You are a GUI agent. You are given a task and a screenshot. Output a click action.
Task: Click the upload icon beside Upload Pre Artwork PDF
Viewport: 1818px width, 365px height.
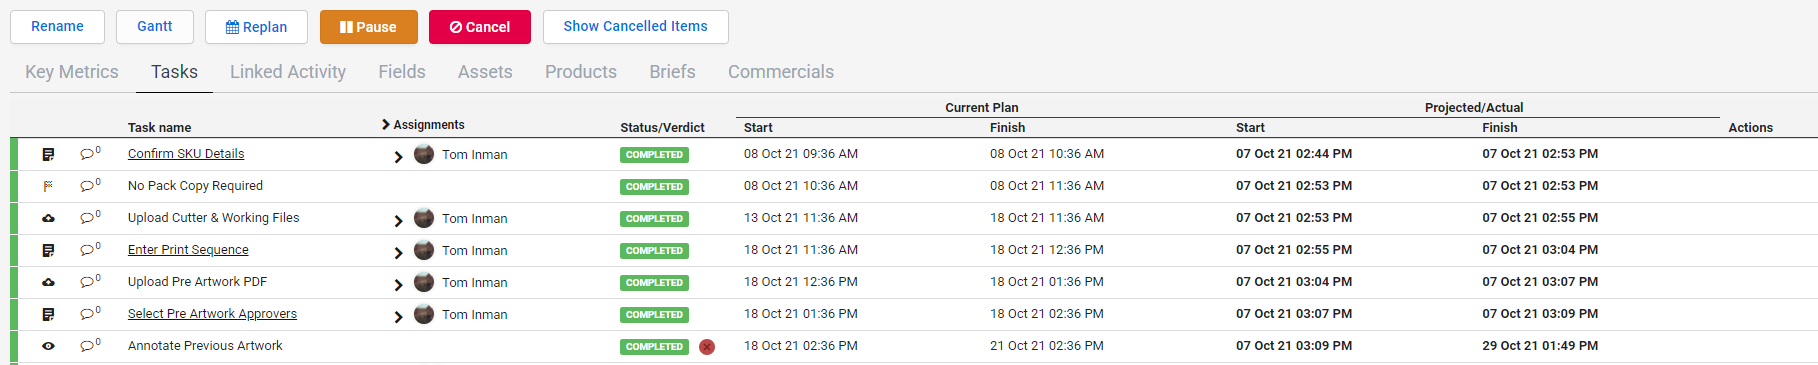48,282
